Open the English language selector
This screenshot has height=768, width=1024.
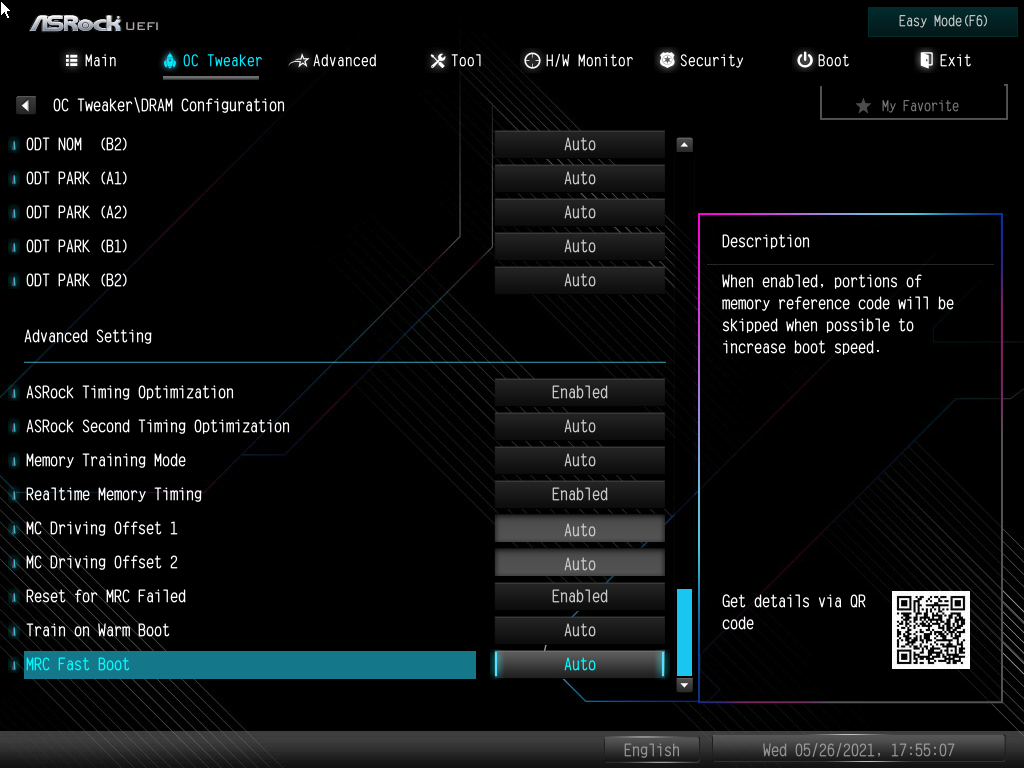point(652,749)
